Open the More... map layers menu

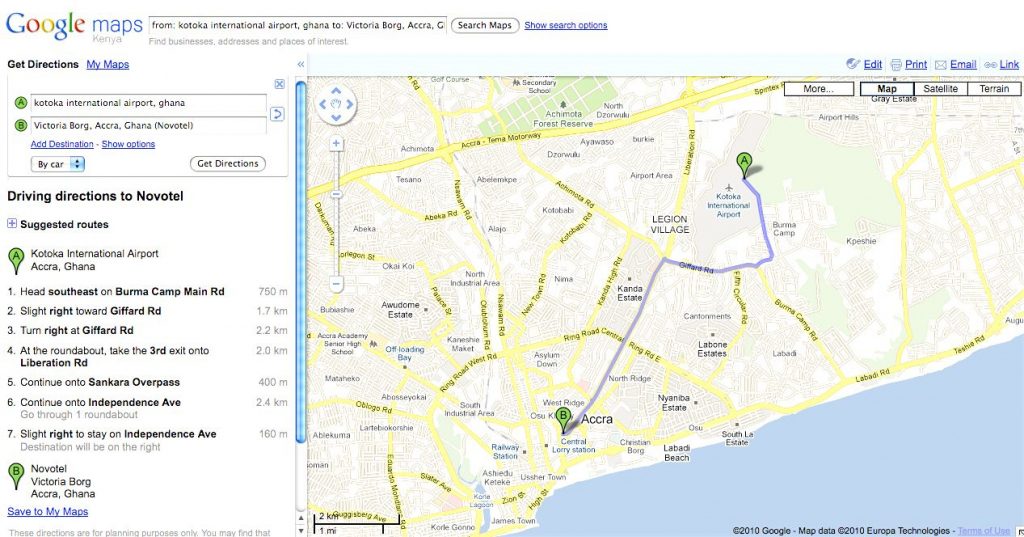(x=818, y=89)
